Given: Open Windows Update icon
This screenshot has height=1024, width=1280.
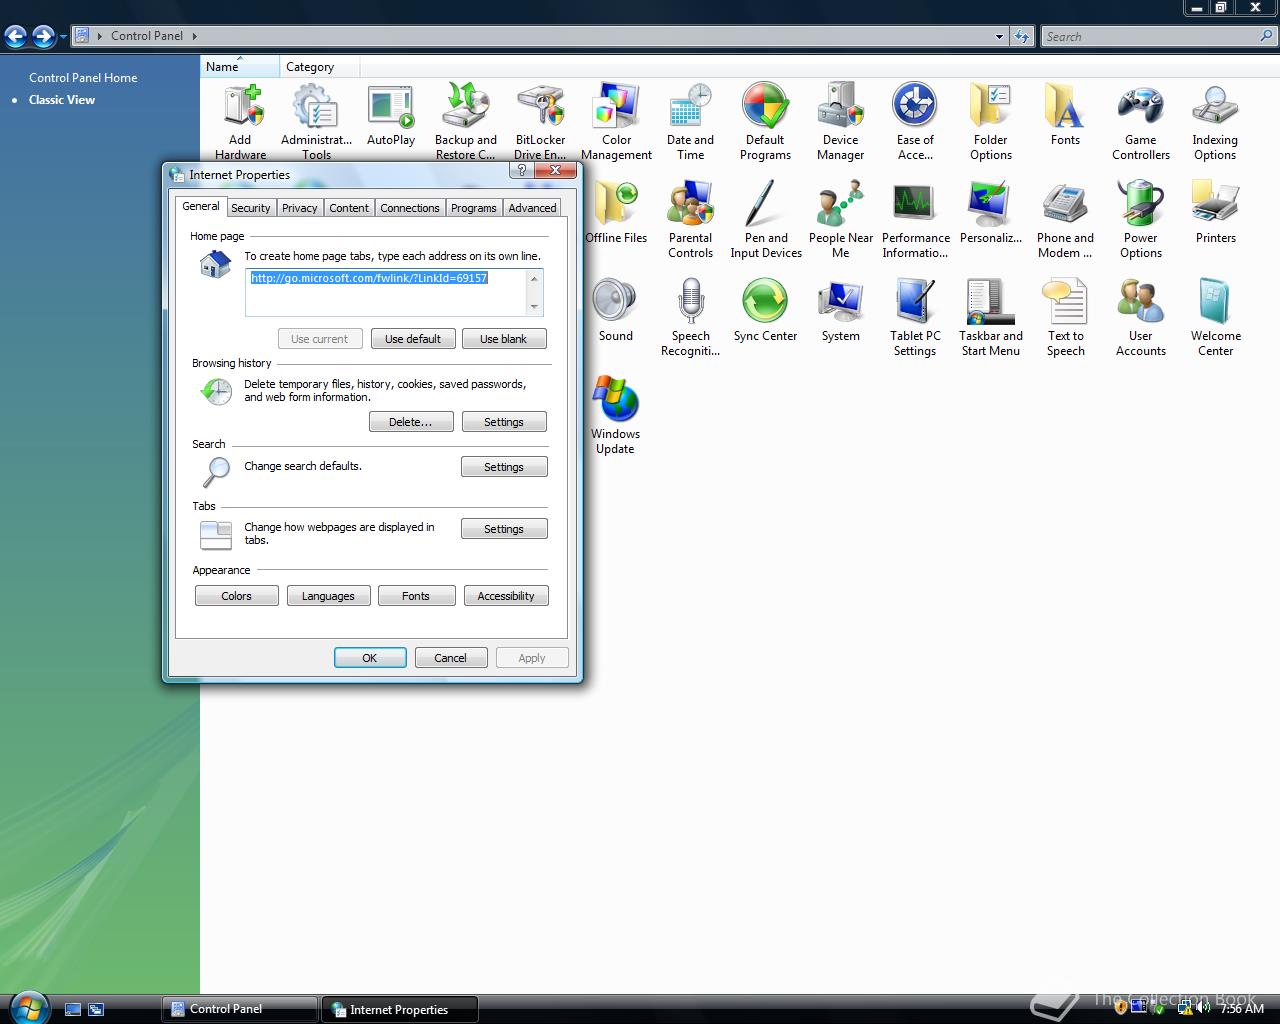Looking at the screenshot, I should coord(615,415).
